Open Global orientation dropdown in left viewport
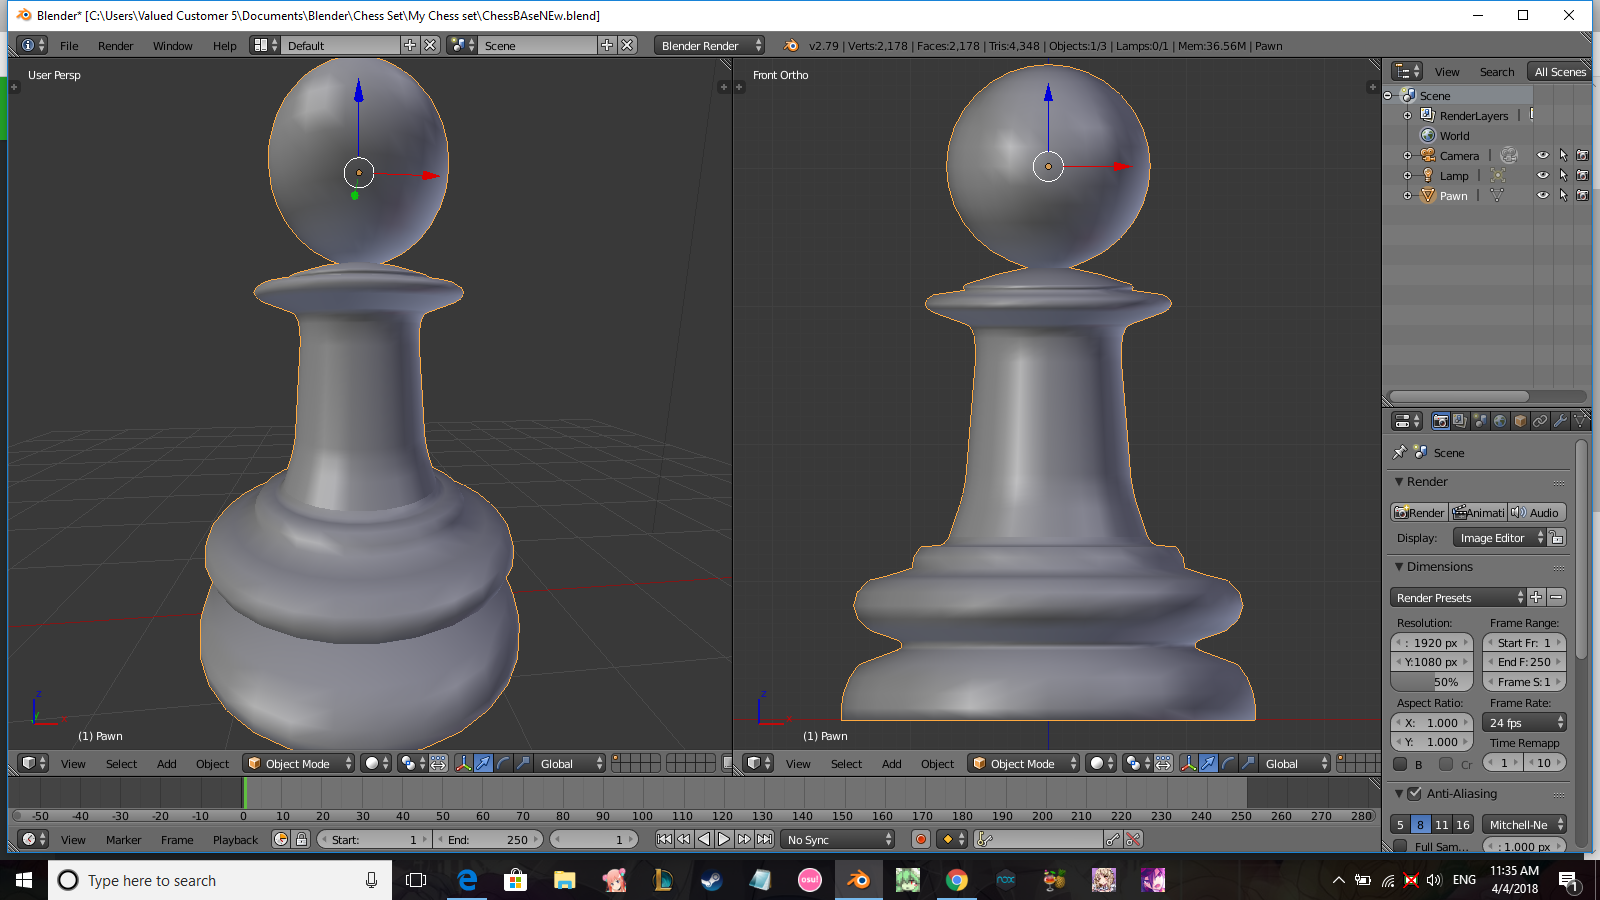1600x900 pixels. click(569, 763)
